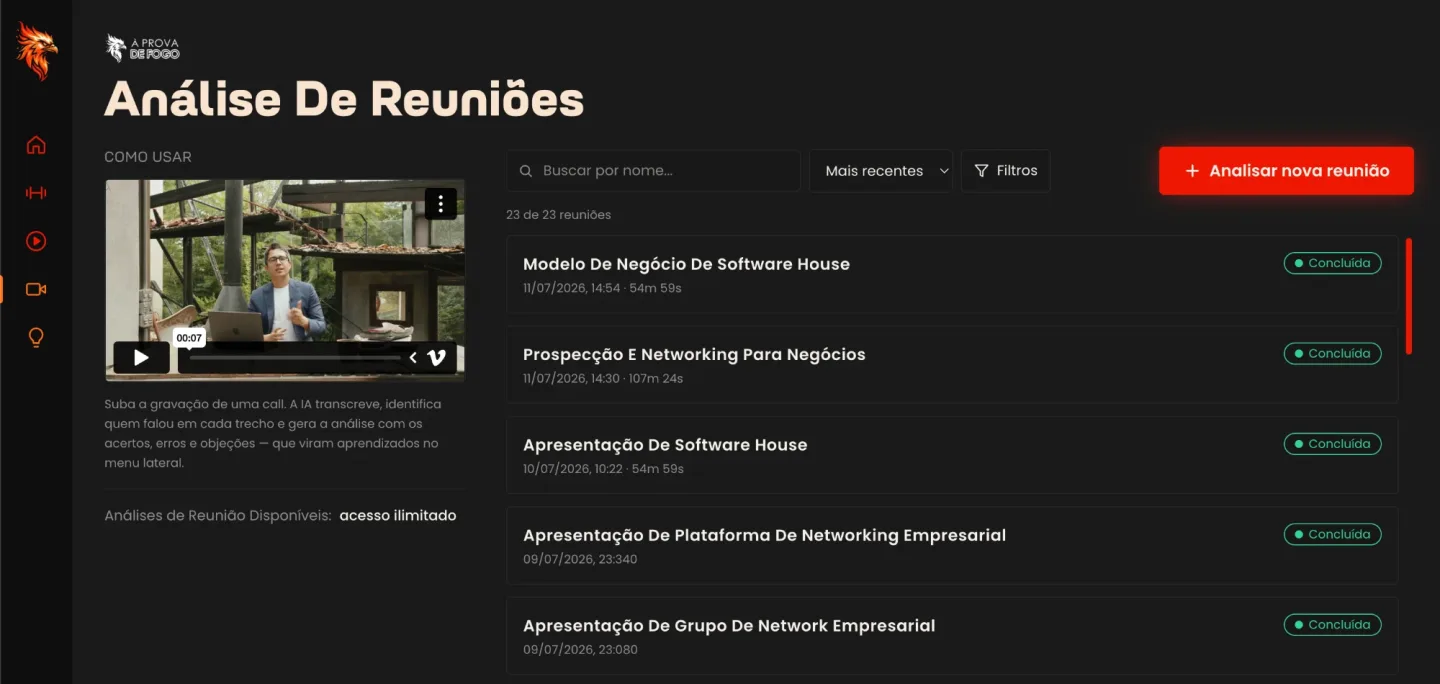Click the 'acesso ilimitado' text
Viewport: 1440px width, 684px height.
coord(398,516)
